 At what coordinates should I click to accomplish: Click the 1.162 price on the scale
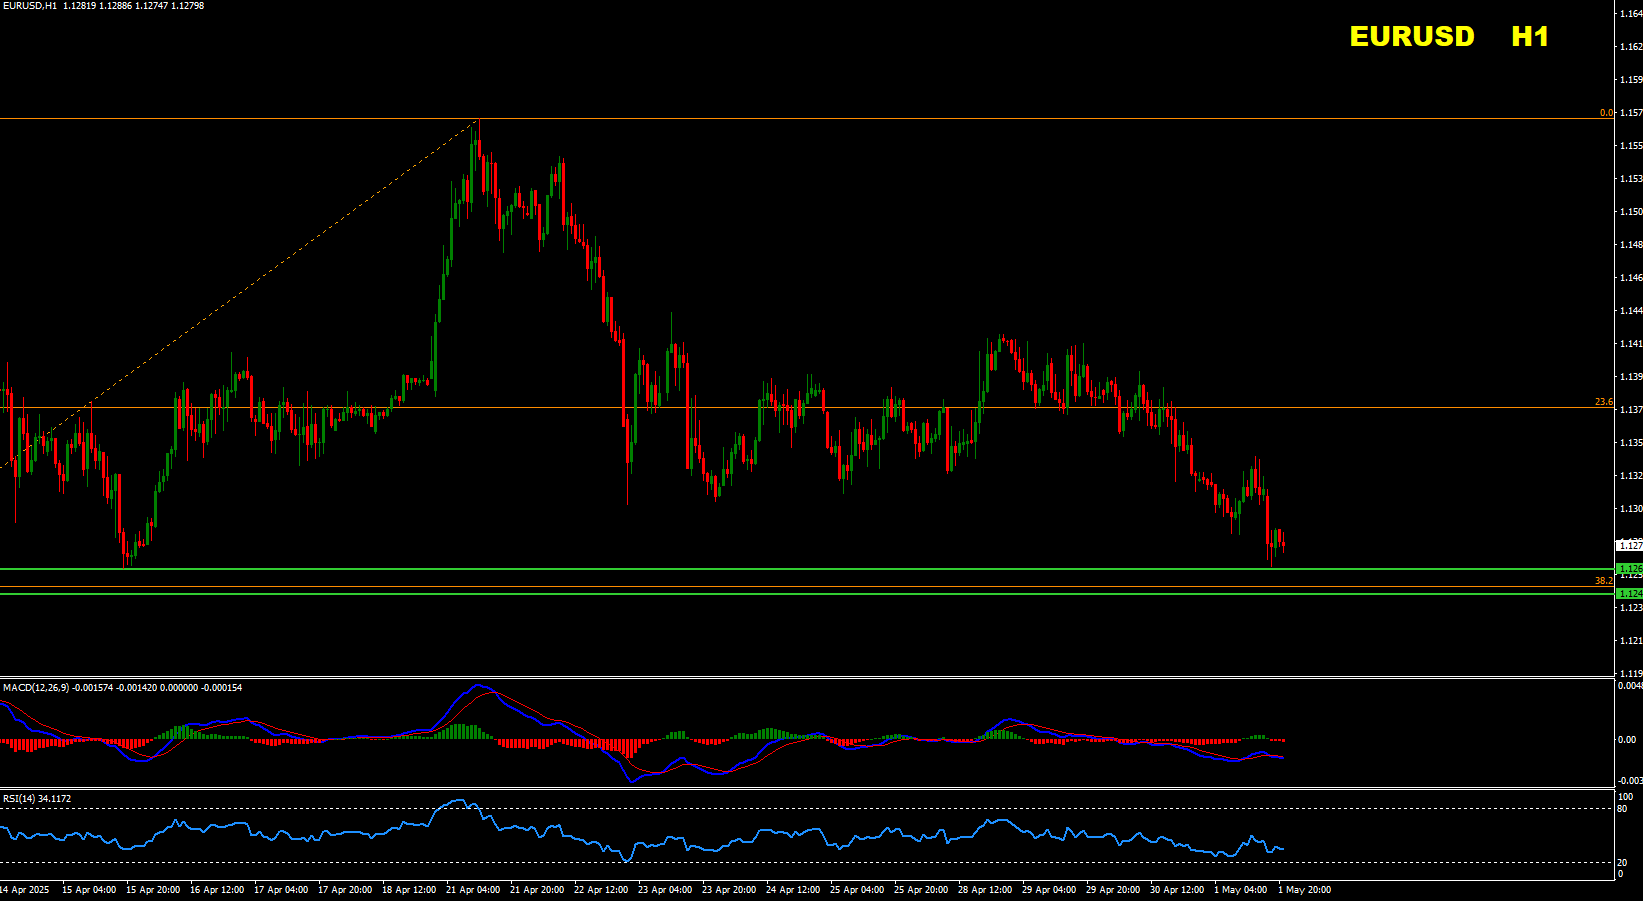click(x=1630, y=47)
